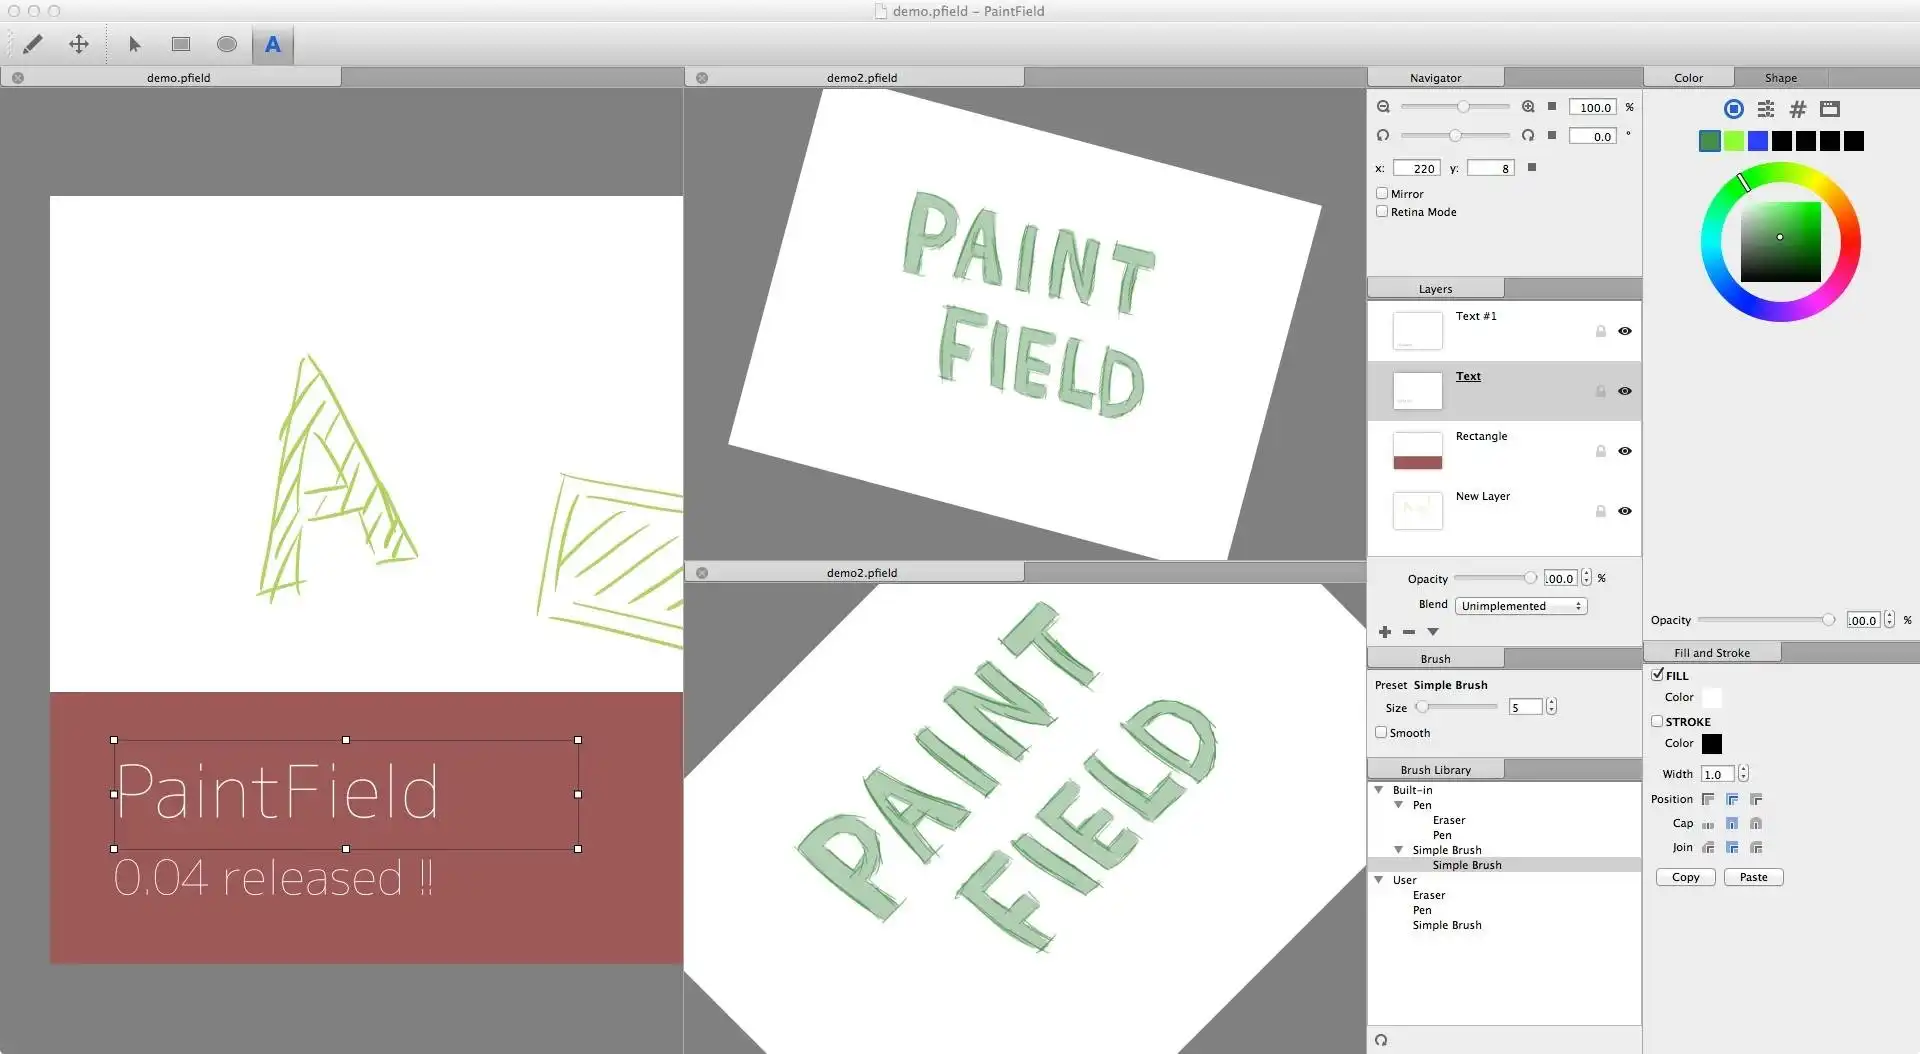Image resolution: width=1920 pixels, height=1054 pixels.
Task: Hide the Text #1 layer
Action: point(1625,331)
